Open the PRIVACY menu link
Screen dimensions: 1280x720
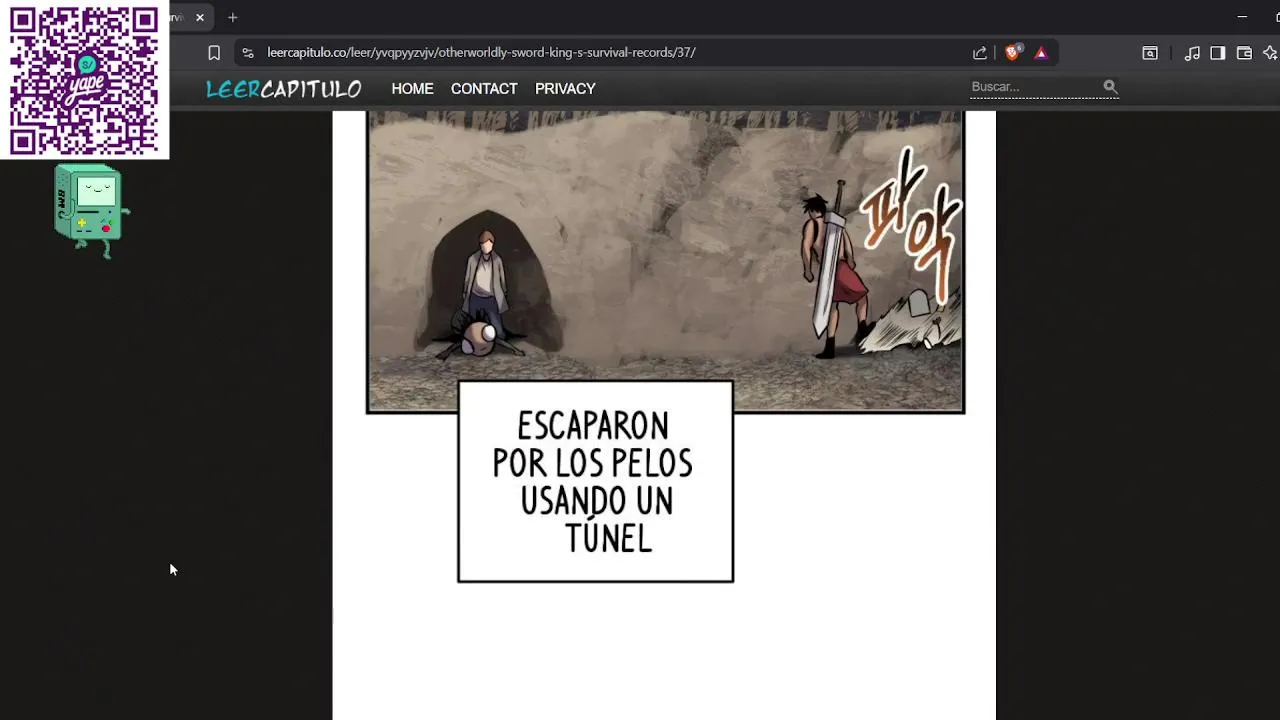point(565,89)
